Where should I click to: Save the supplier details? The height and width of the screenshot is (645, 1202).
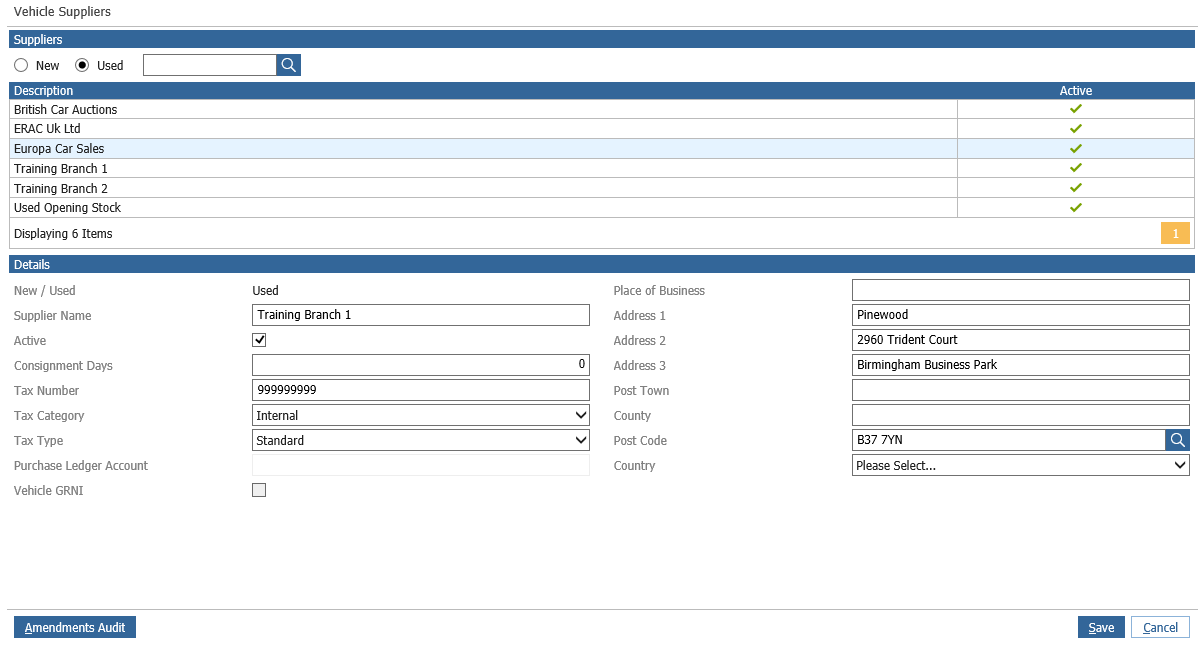(1101, 627)
